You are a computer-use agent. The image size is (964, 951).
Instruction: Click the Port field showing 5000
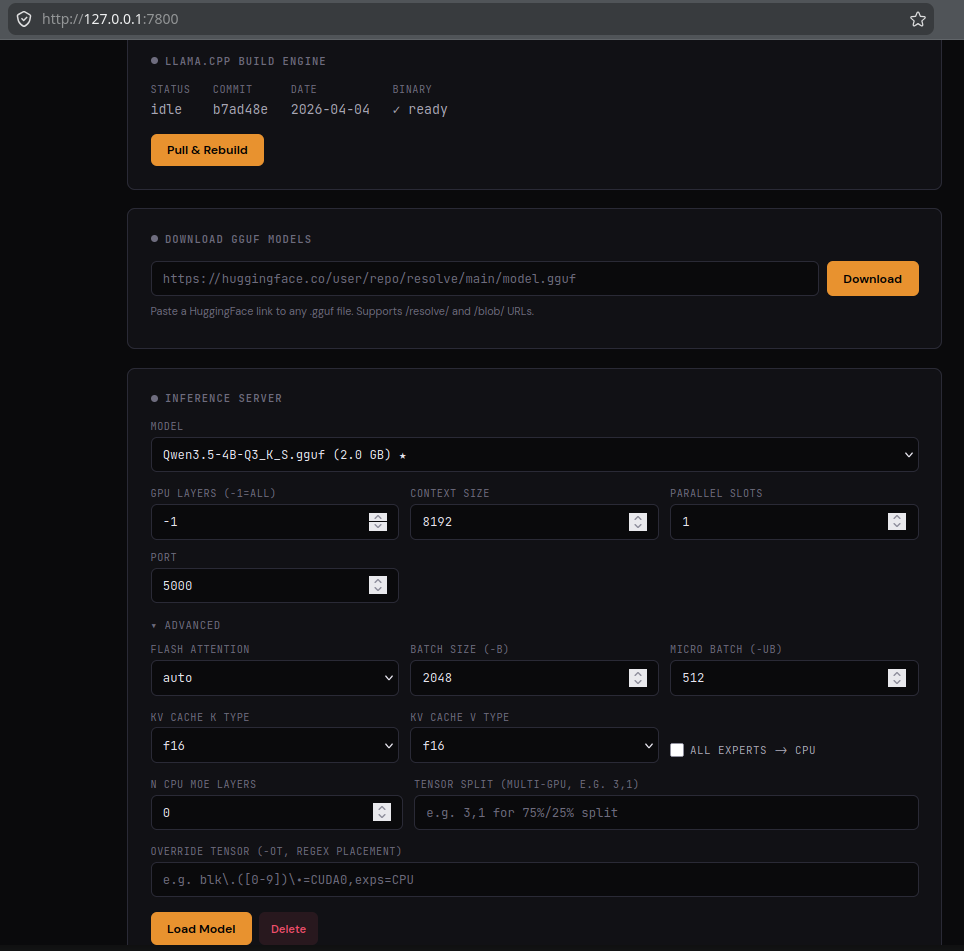(x=274, y=585)
